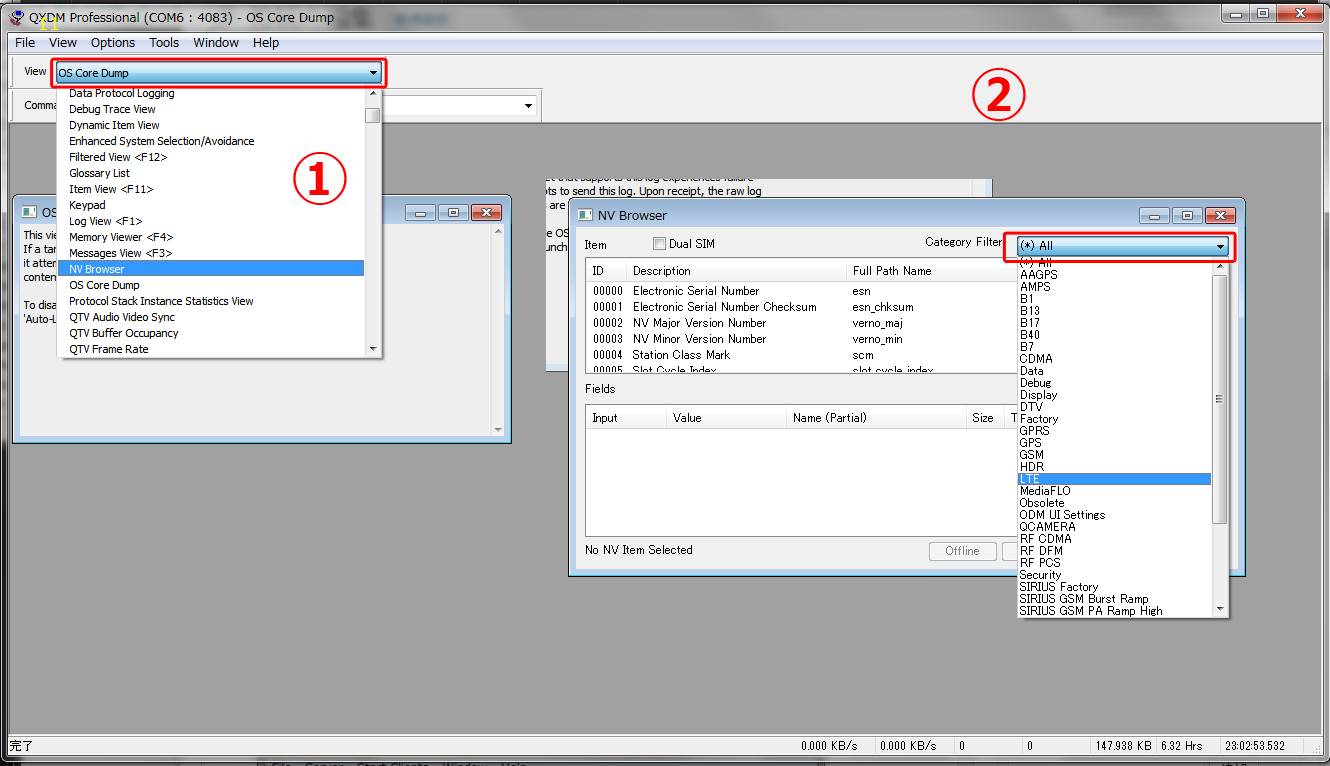Click the Size column header in Fields

coord(983,418)
